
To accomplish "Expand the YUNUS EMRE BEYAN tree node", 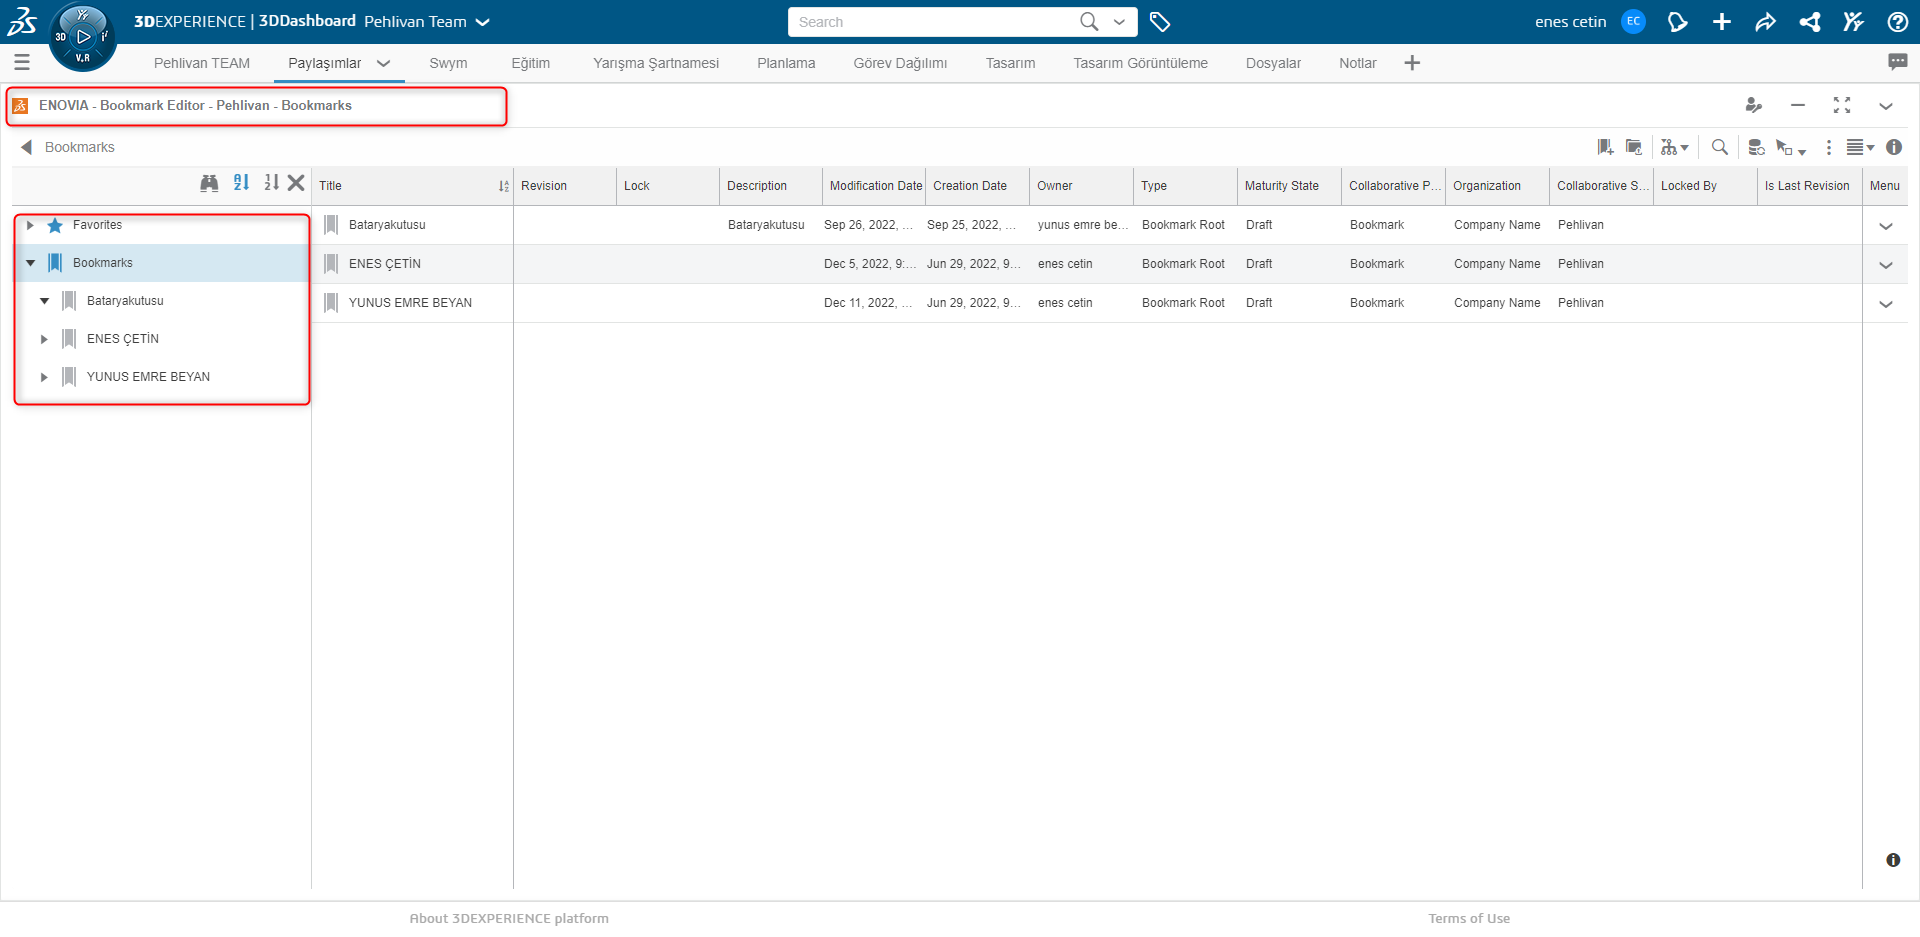I will 44,377.
